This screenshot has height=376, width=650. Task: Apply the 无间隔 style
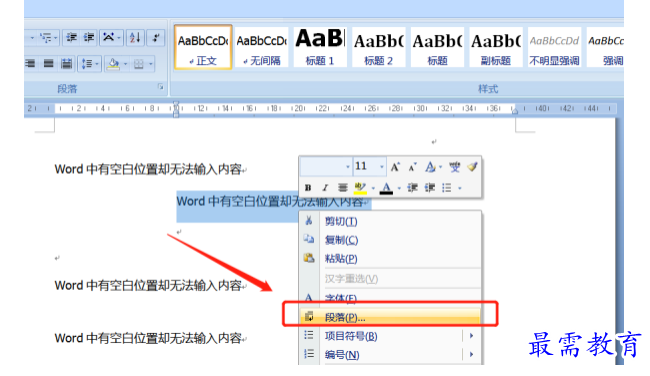[262, 47]
